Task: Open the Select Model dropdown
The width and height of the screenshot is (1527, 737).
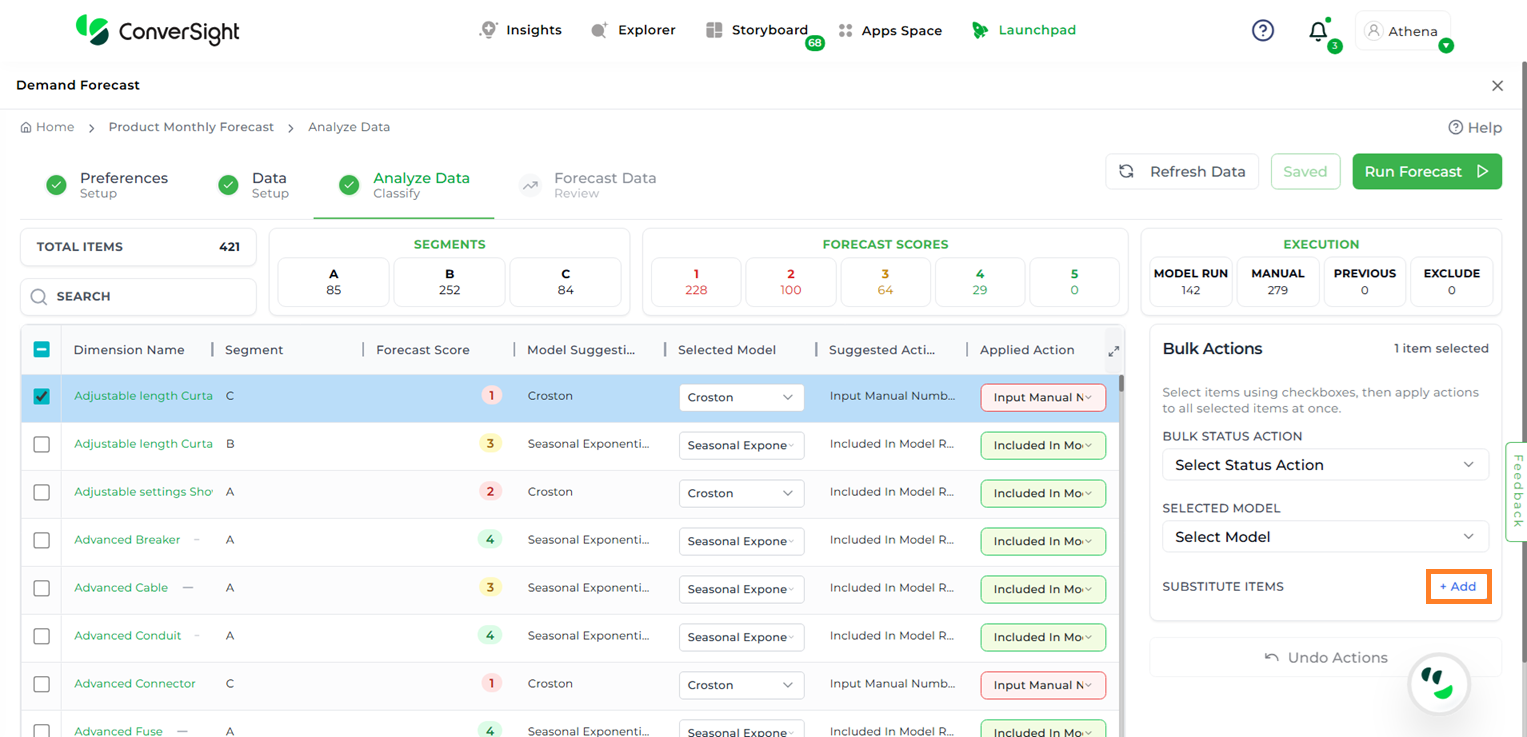Action: point(1325,537)
